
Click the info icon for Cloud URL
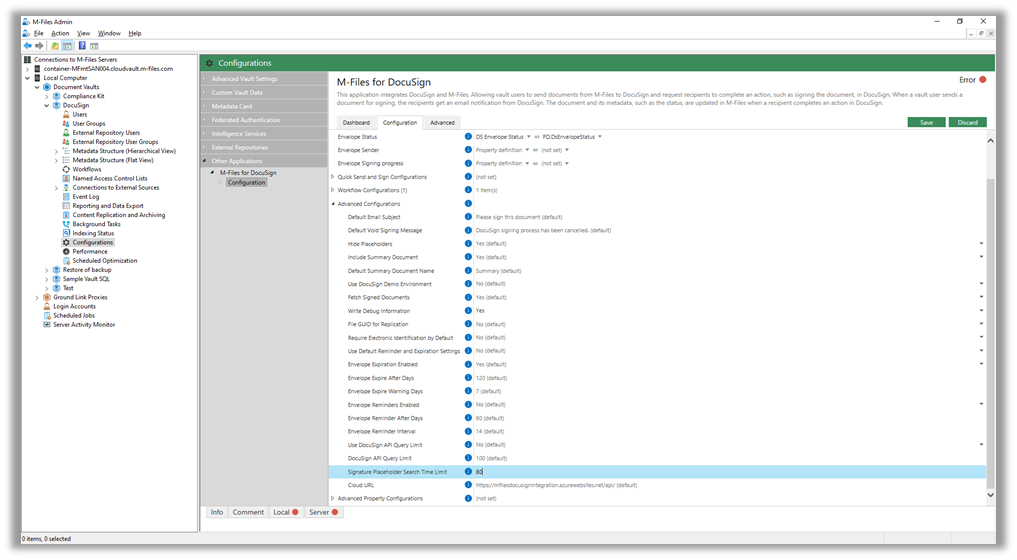pos(468,485)
